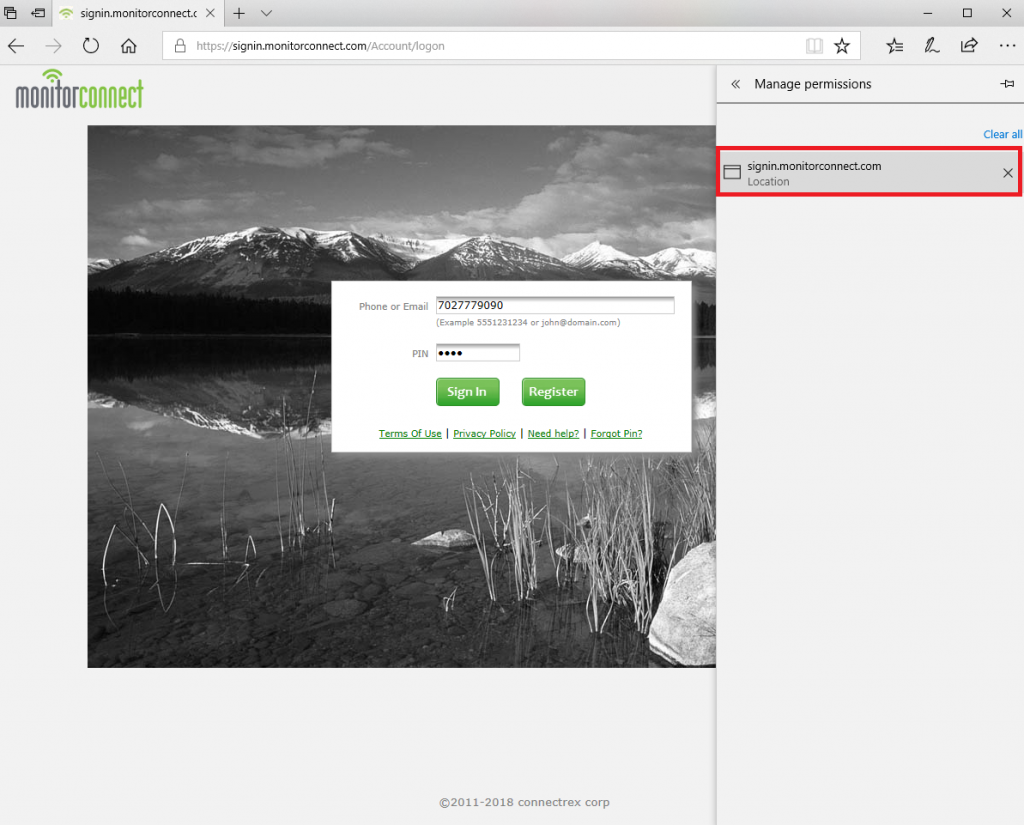
Task: Open the Favorites hub icon
Action: coord(895,46)
